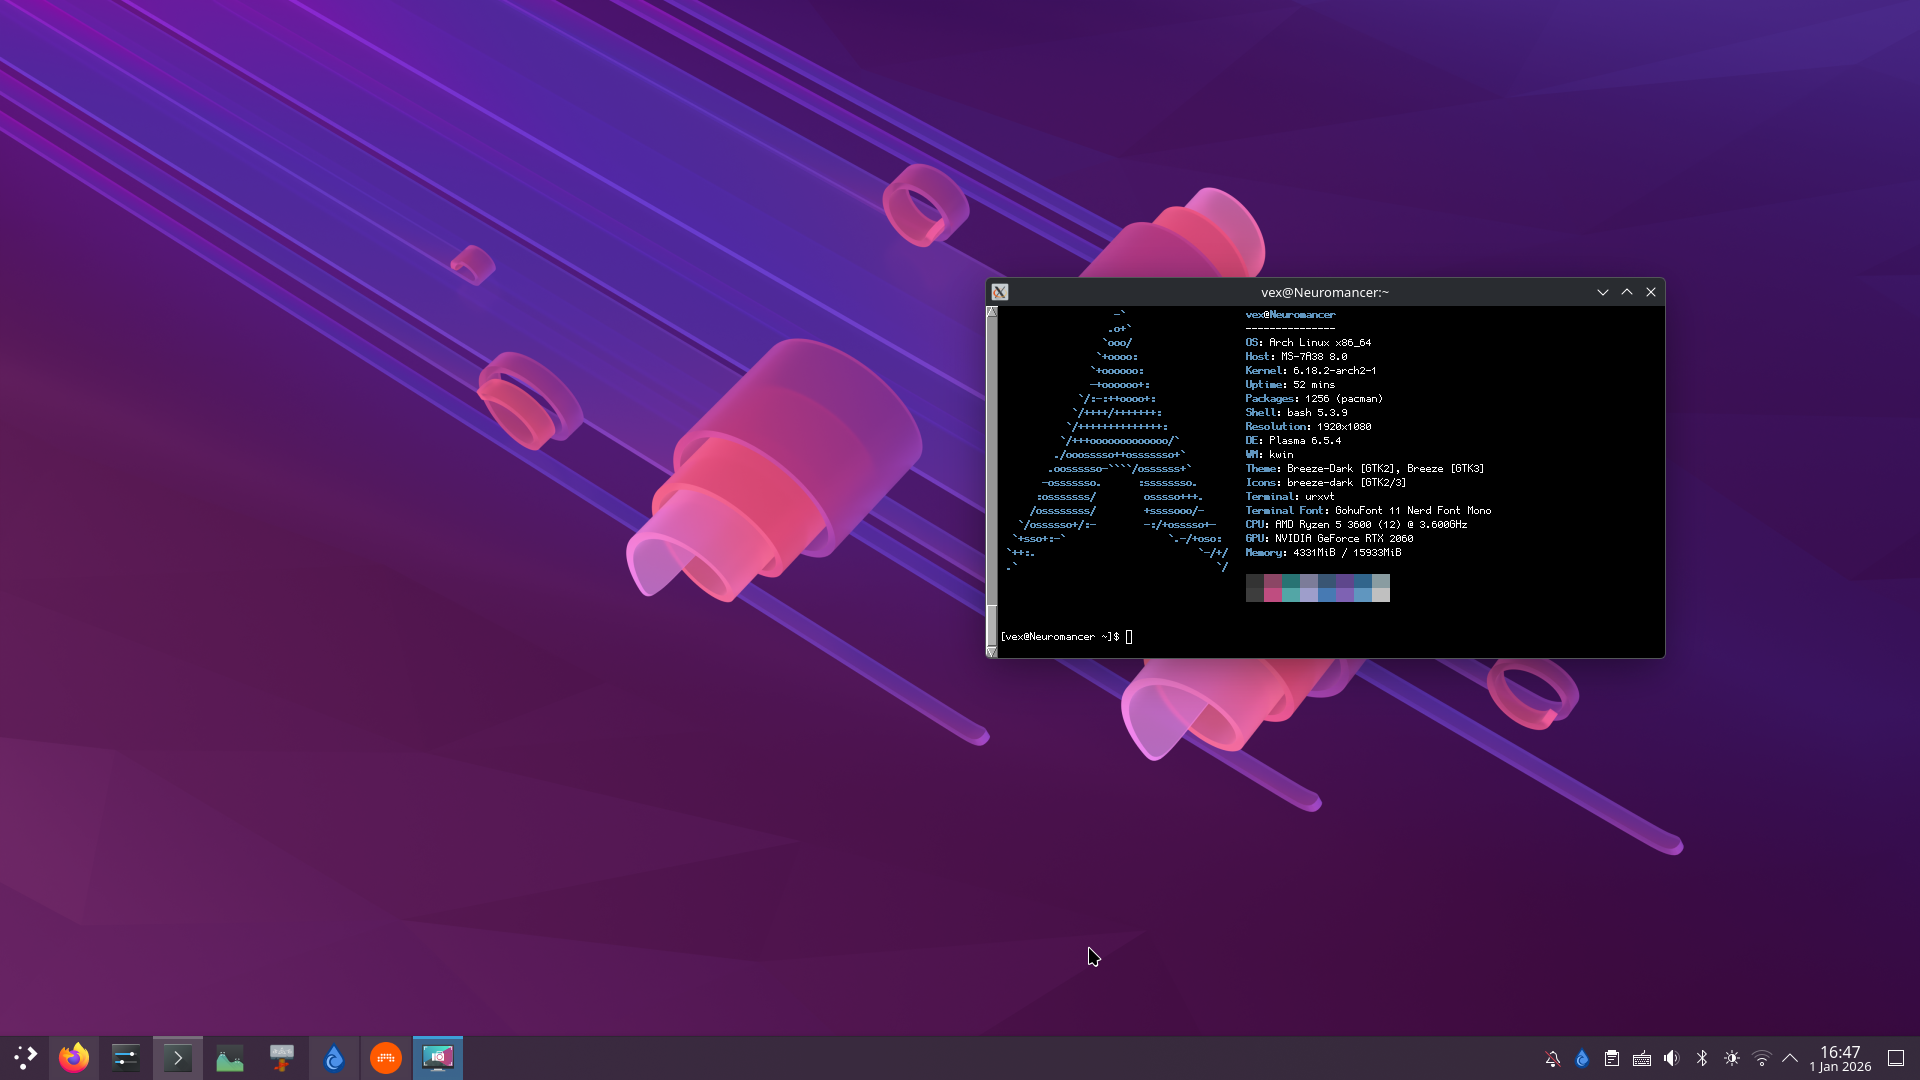Open volume control in system tray
This screenshot has width=1920, height=1080.
tap(1672, 1058)
